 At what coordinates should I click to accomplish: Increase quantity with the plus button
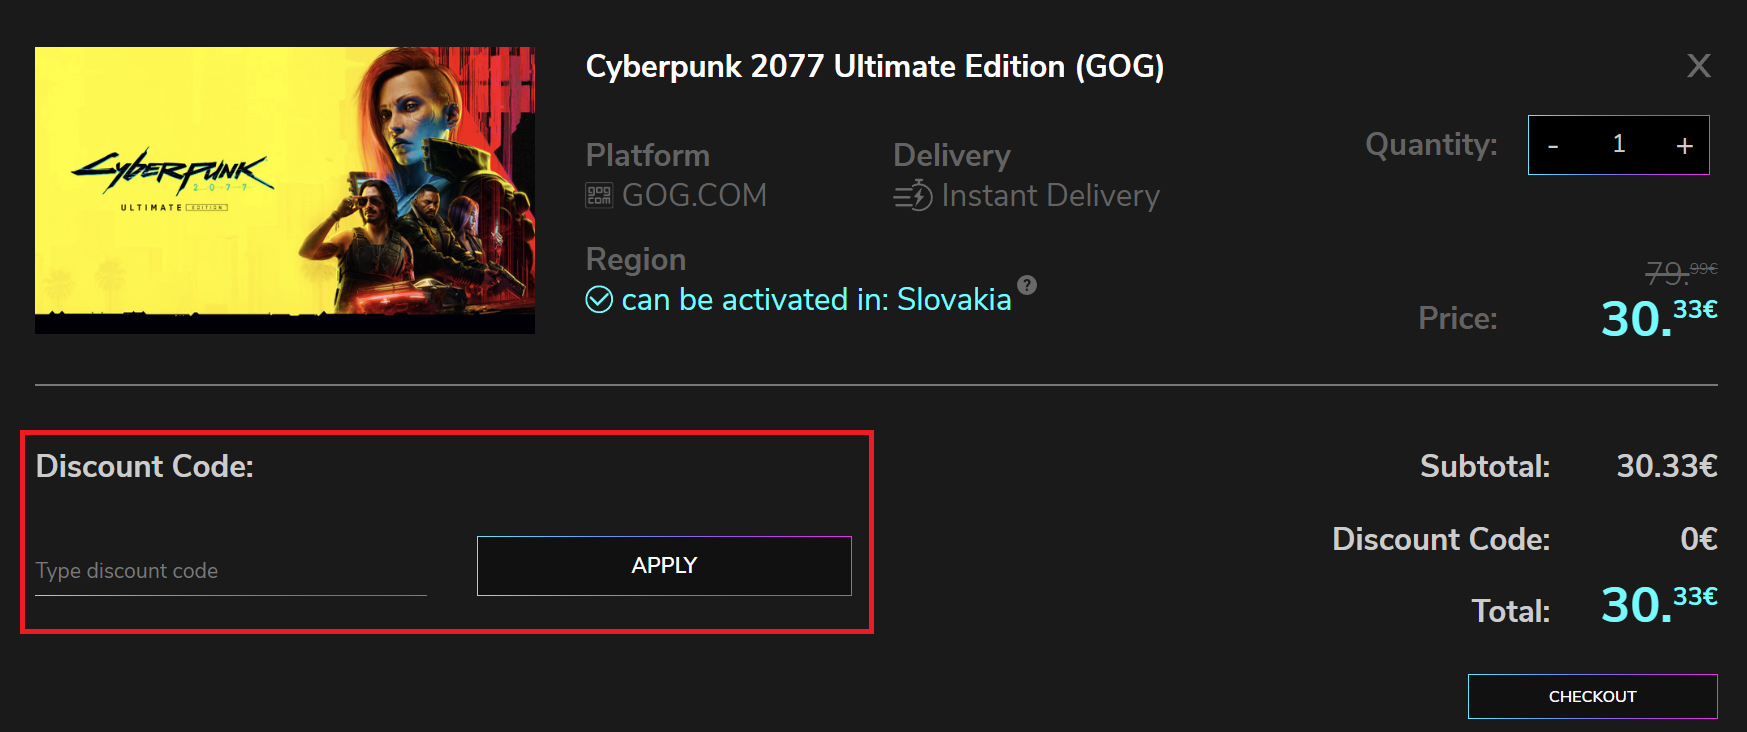point(1684,146)
